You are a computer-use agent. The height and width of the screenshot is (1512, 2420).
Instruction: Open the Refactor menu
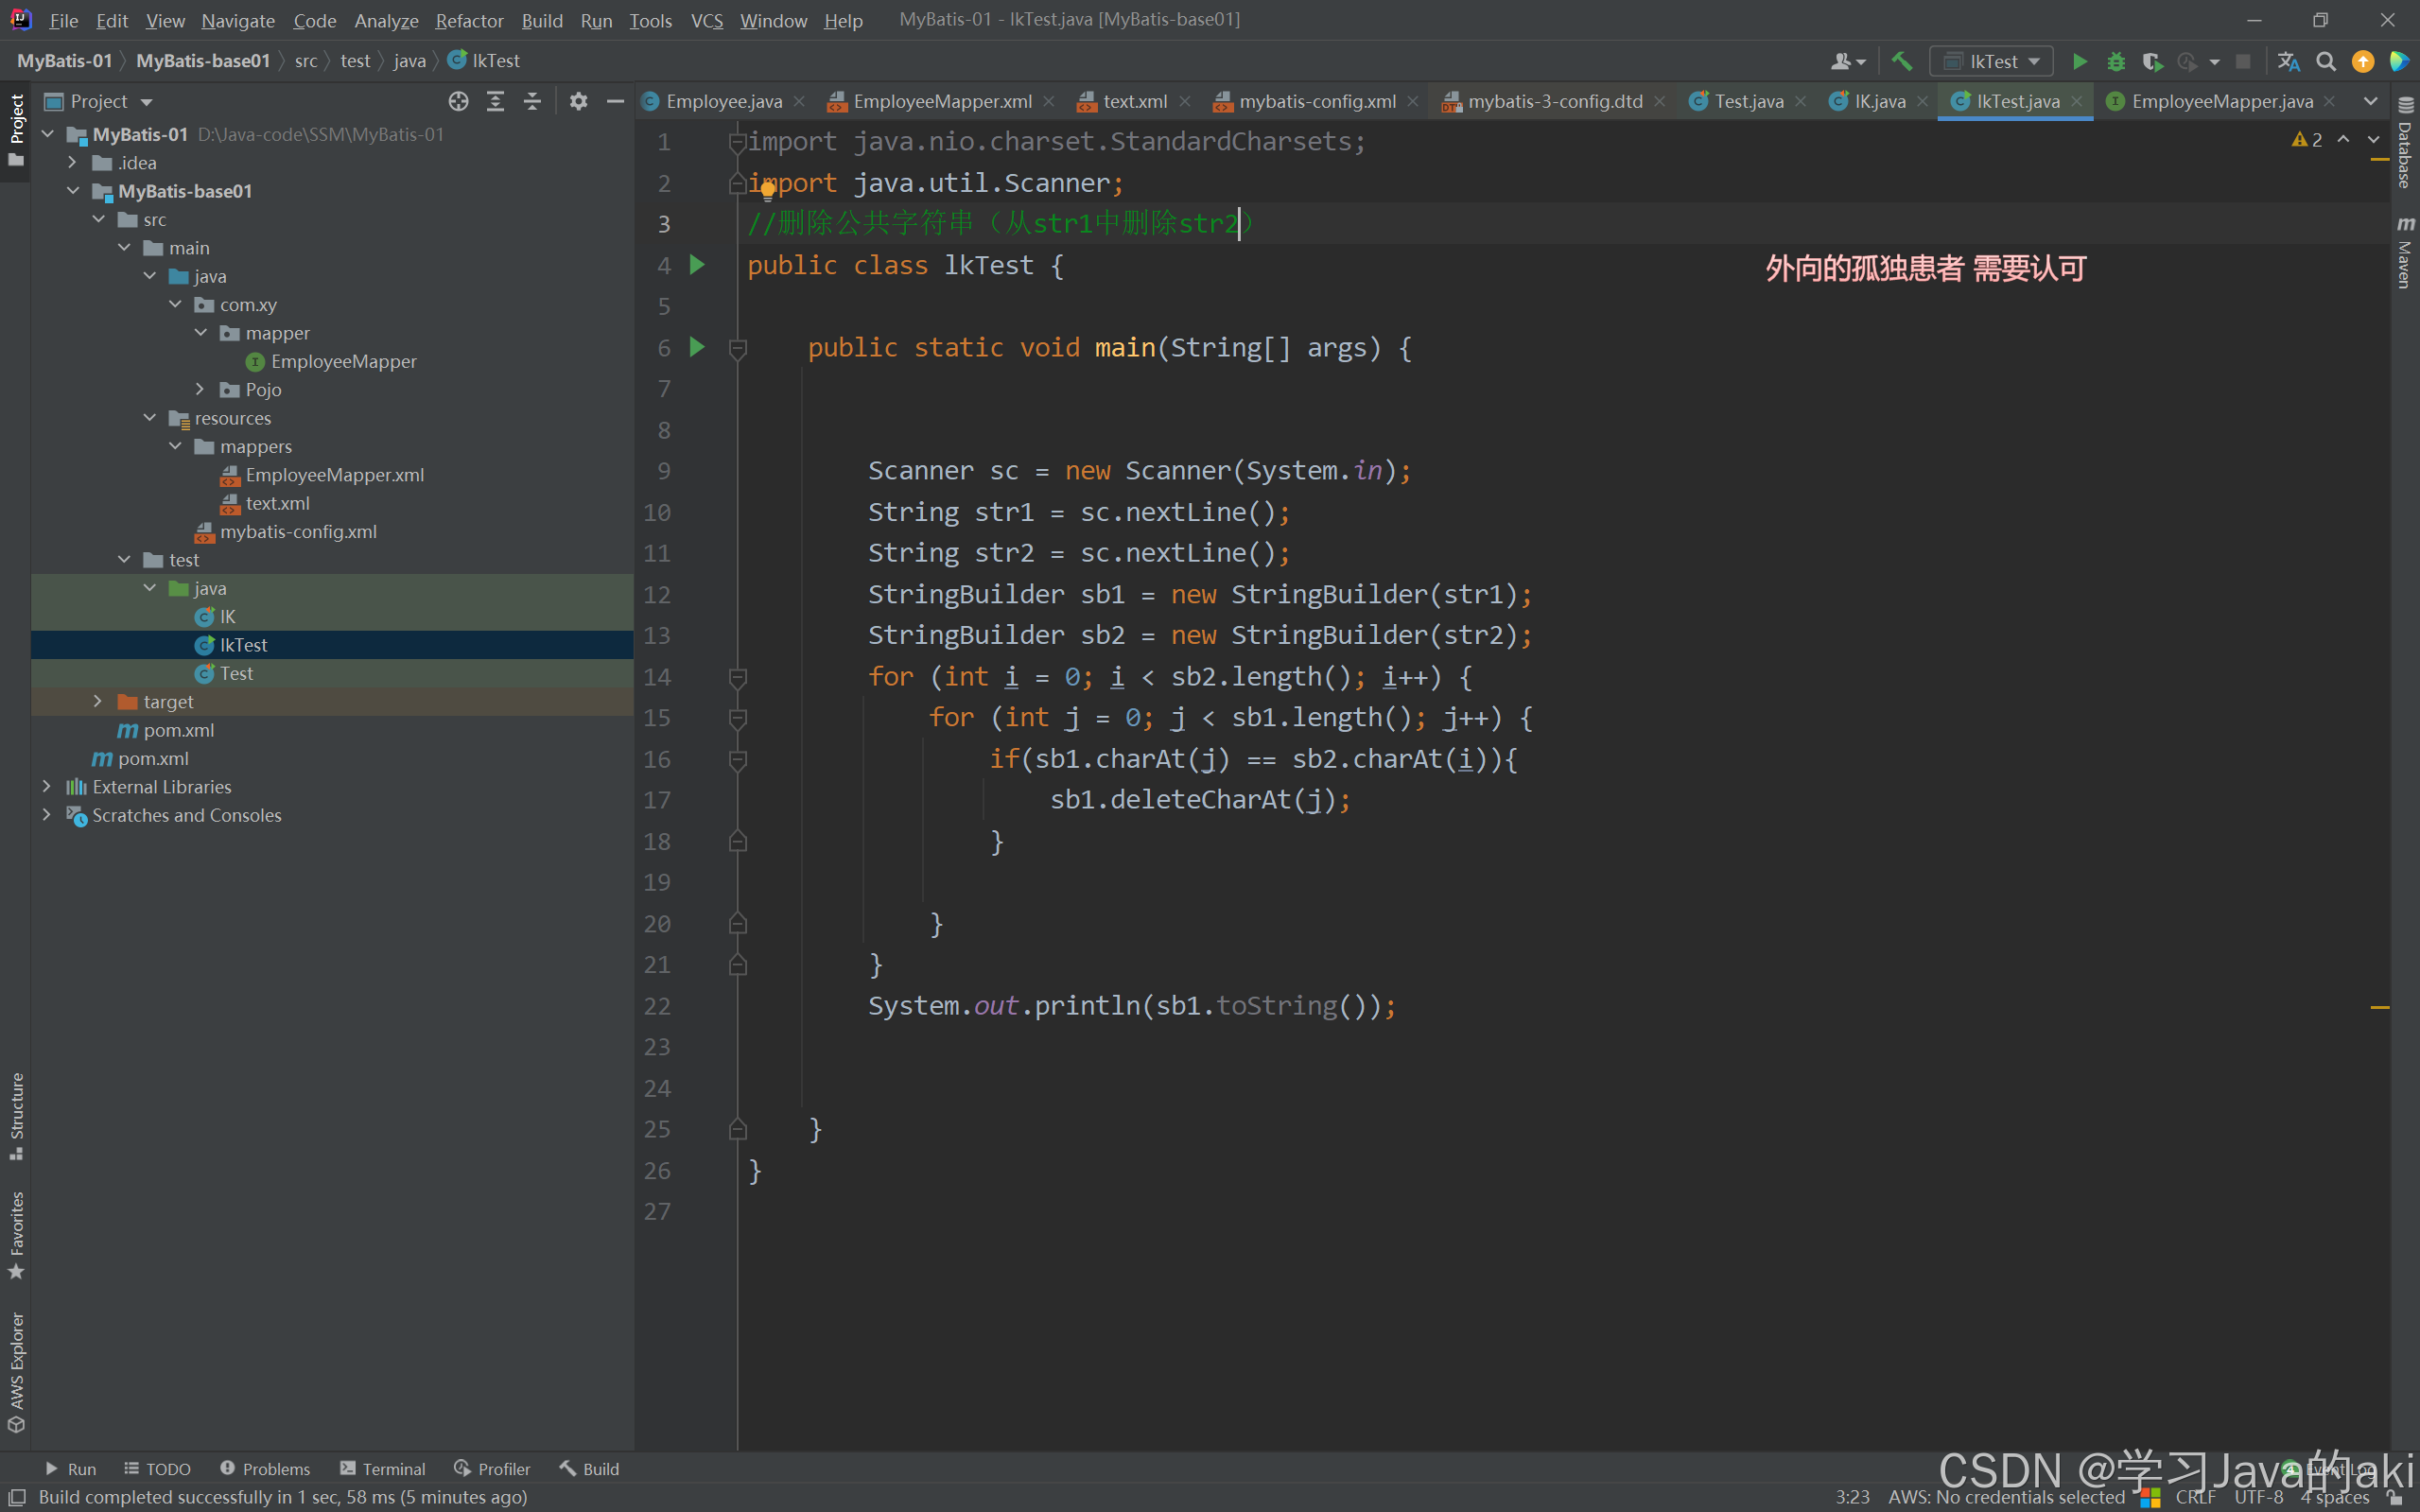[468, 20]
